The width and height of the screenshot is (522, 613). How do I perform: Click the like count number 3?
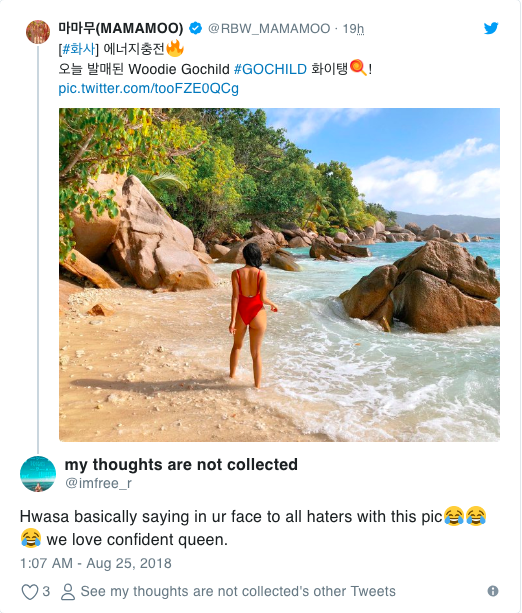46,591
